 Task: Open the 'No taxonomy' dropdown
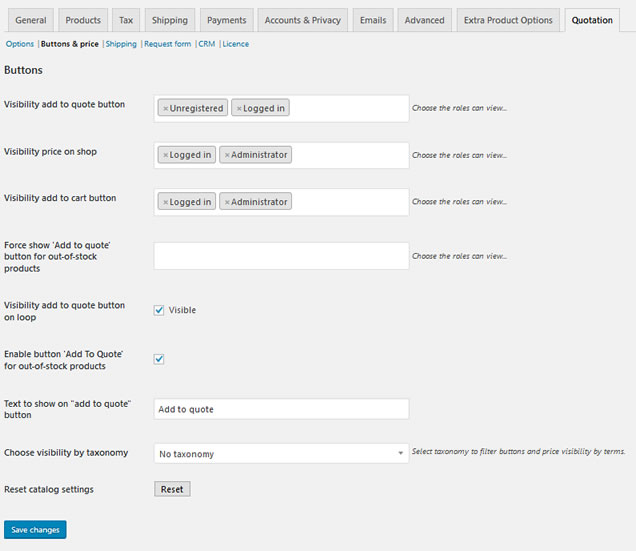[x=281, y=454]
